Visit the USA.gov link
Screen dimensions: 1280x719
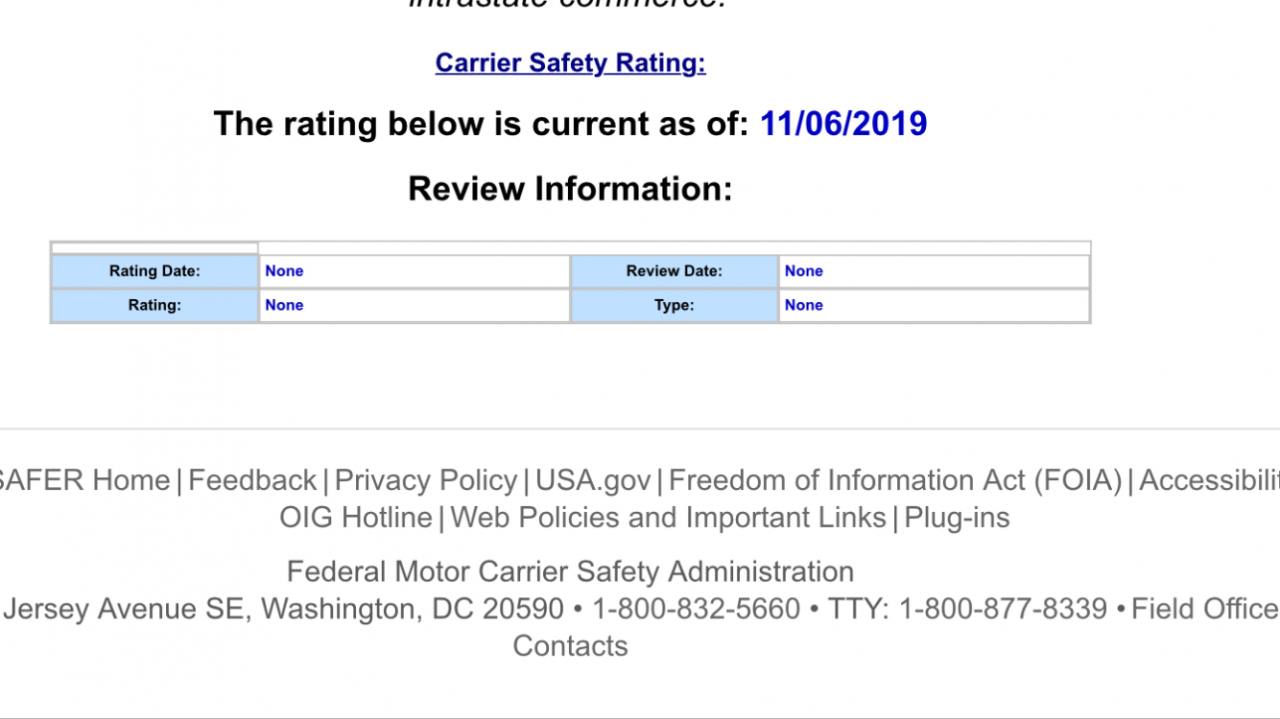593,480
